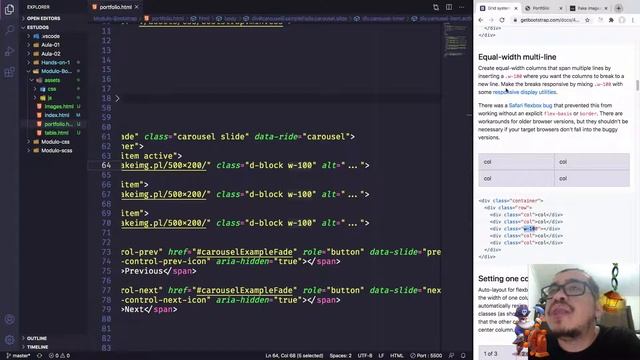The height and width of the screenshot is (360, 640).
Task: Click the feedback icon in status bar
Action: point(451,356)
